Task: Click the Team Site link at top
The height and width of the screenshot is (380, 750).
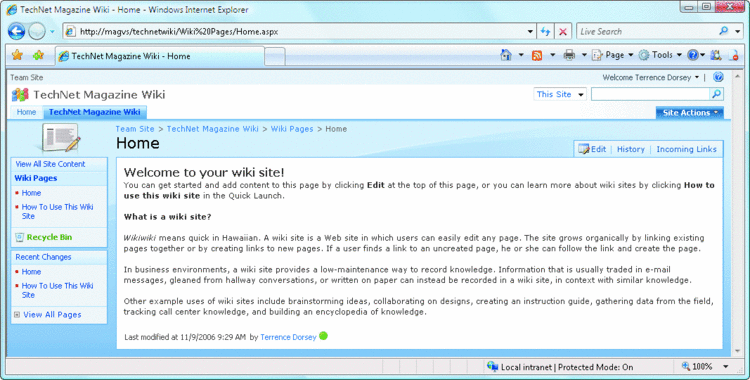Action: point(27,78)
